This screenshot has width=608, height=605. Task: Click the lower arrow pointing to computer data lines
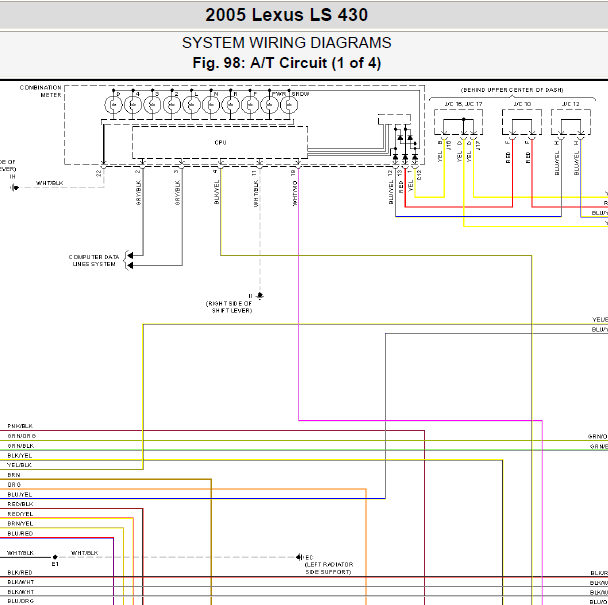pos(130,265)
